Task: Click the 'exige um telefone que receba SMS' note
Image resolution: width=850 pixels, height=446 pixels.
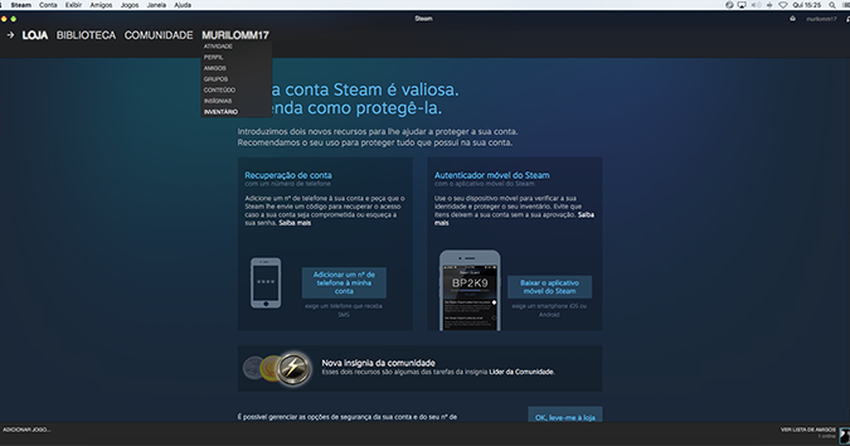Action: [x=344, y=311]
